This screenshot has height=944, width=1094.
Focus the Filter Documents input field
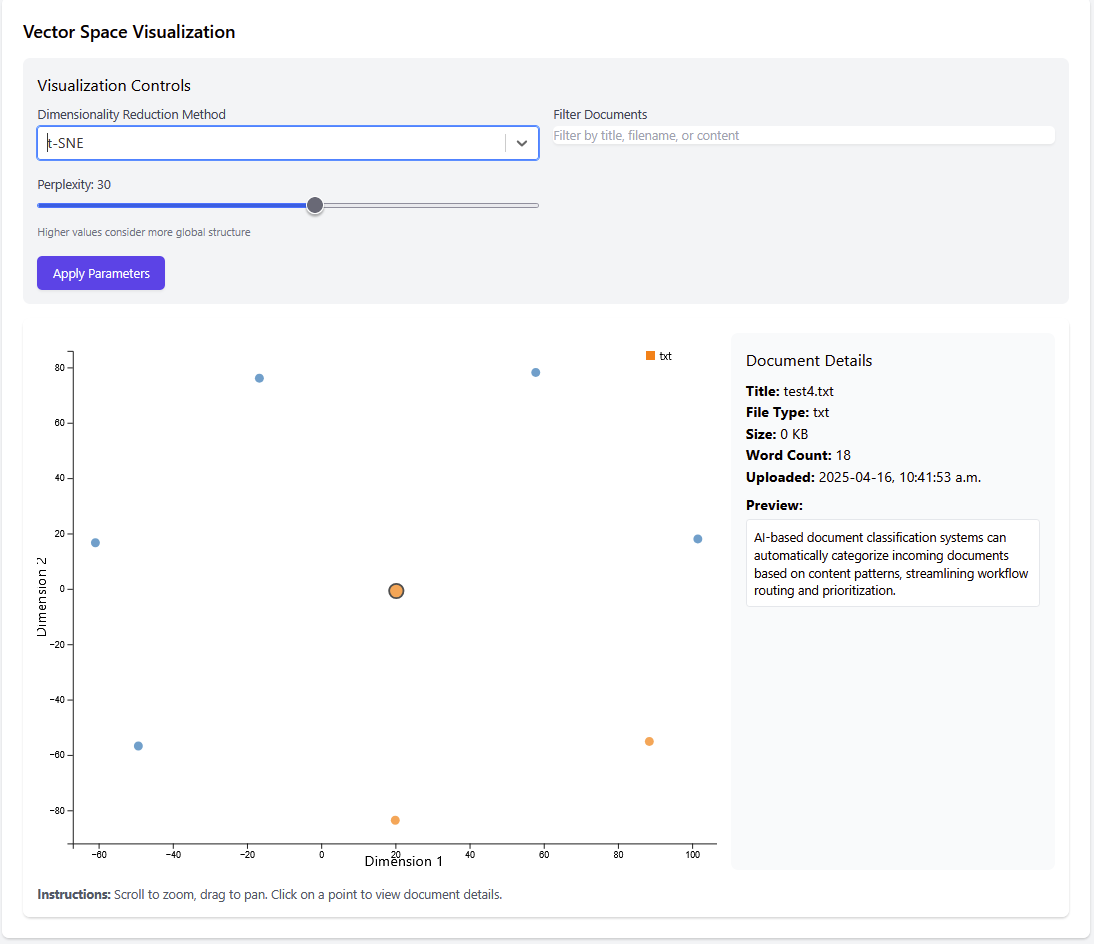click(x=803, y=135)
